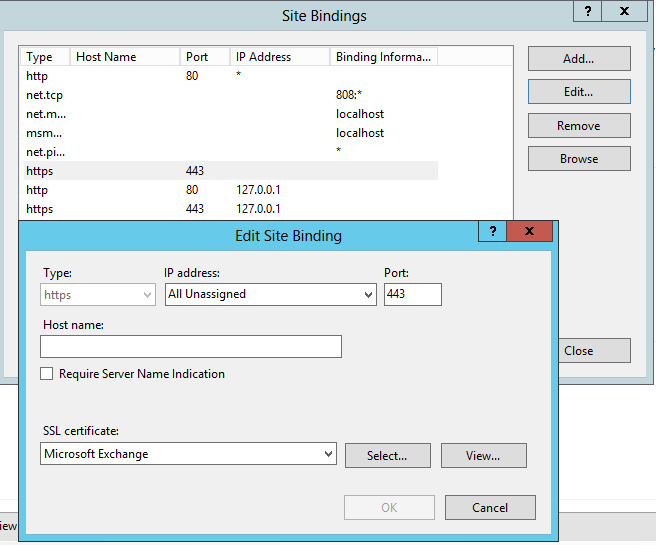Click the Browse button
This screenshot has width=656, height=545.
(579, 159)
